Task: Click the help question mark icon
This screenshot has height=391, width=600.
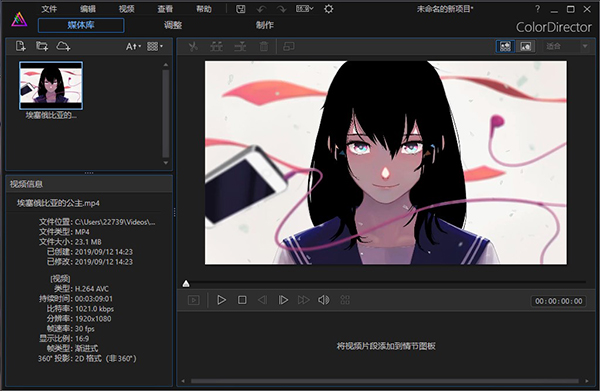Action: tap(538, 9)
